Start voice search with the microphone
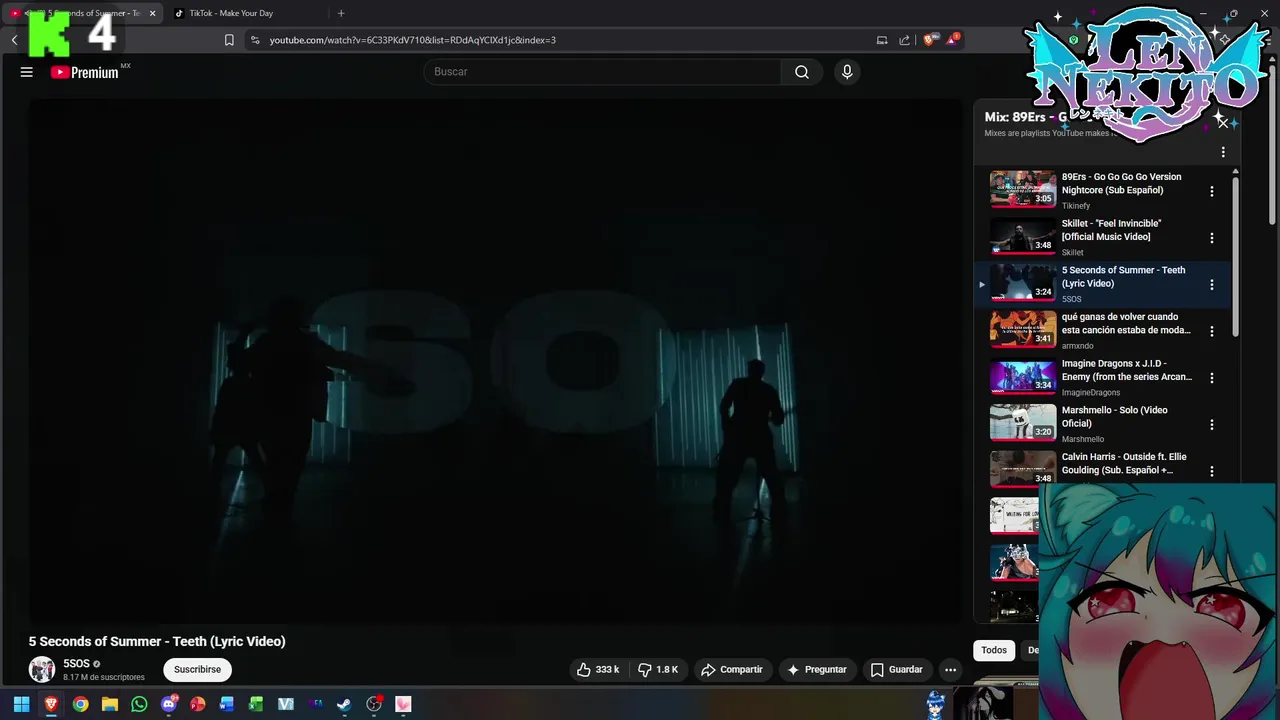 click(847, 72)
